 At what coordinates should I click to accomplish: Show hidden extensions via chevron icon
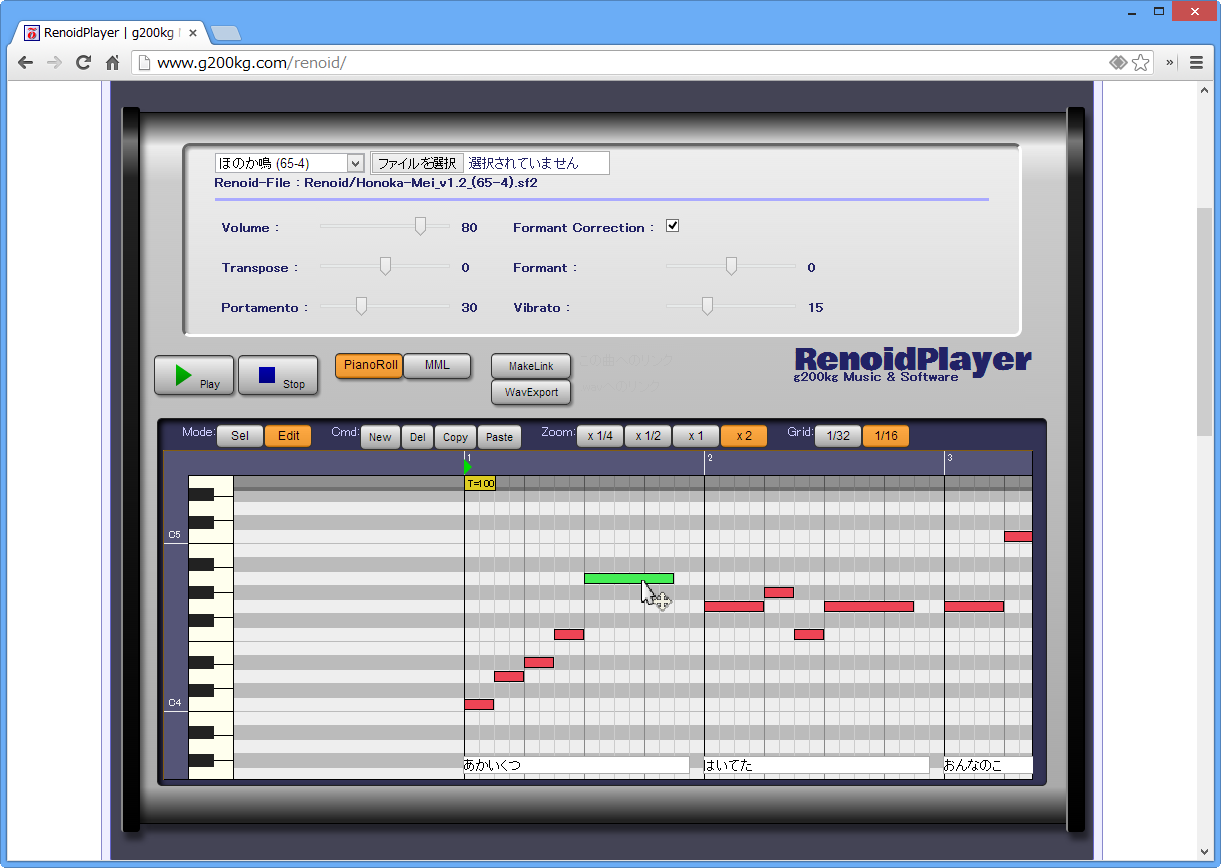[x=1169, y=62]
